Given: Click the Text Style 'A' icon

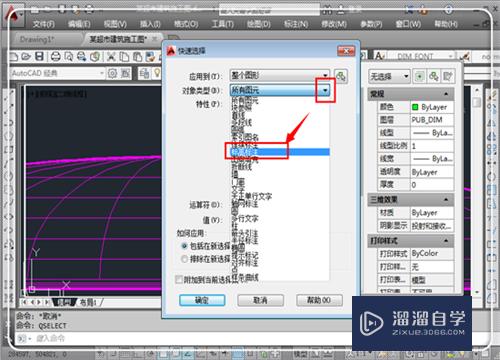Looking at the screenshot, I should (x=379, y=56).
